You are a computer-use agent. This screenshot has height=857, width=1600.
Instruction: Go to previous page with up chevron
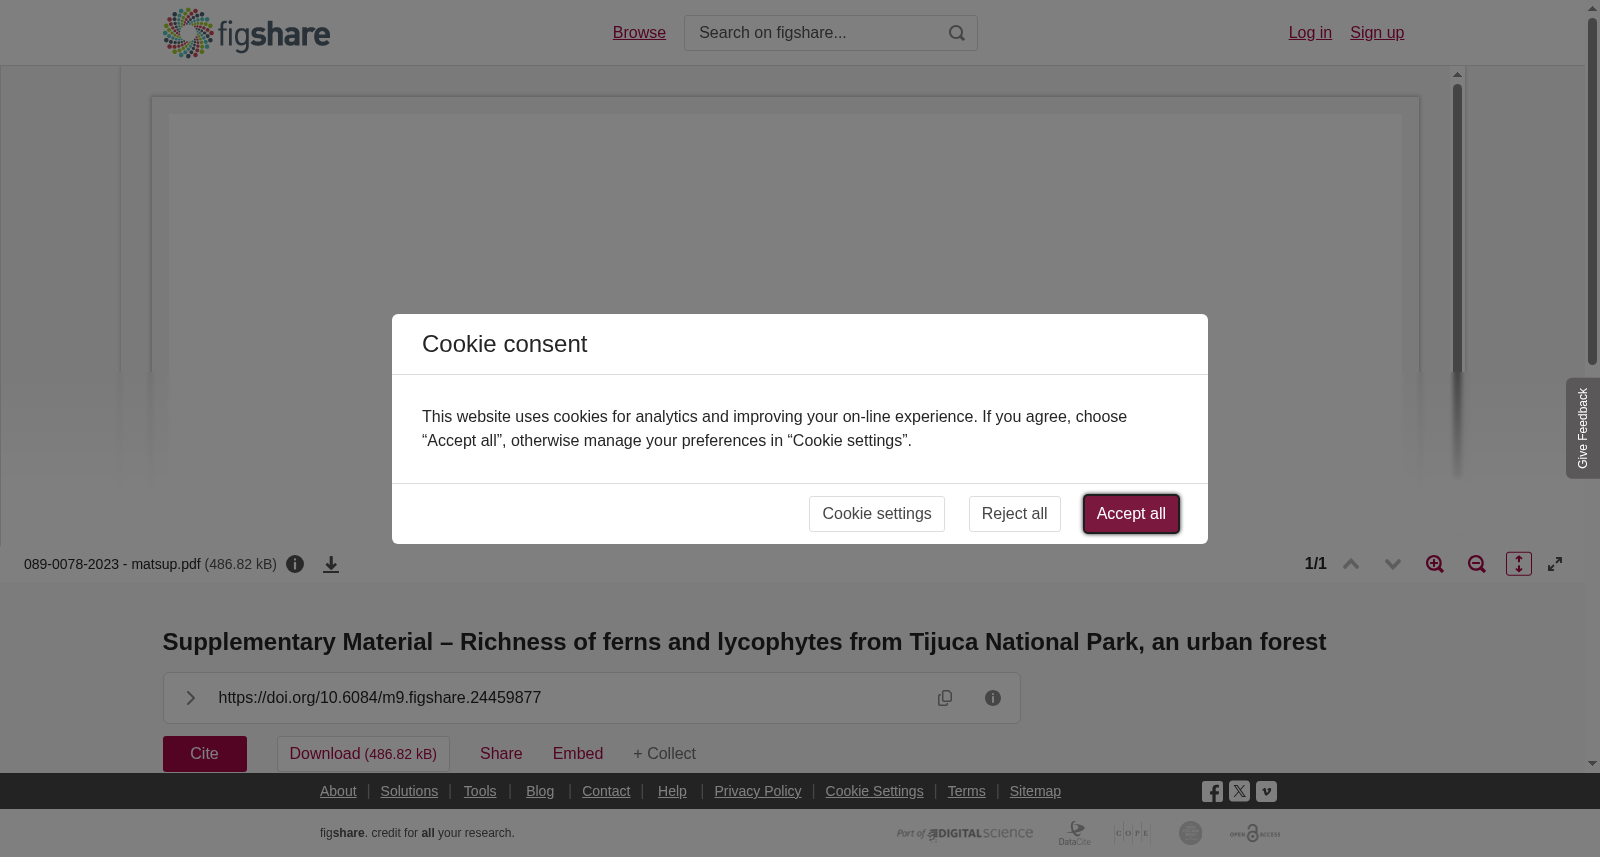click(1351, 564)
